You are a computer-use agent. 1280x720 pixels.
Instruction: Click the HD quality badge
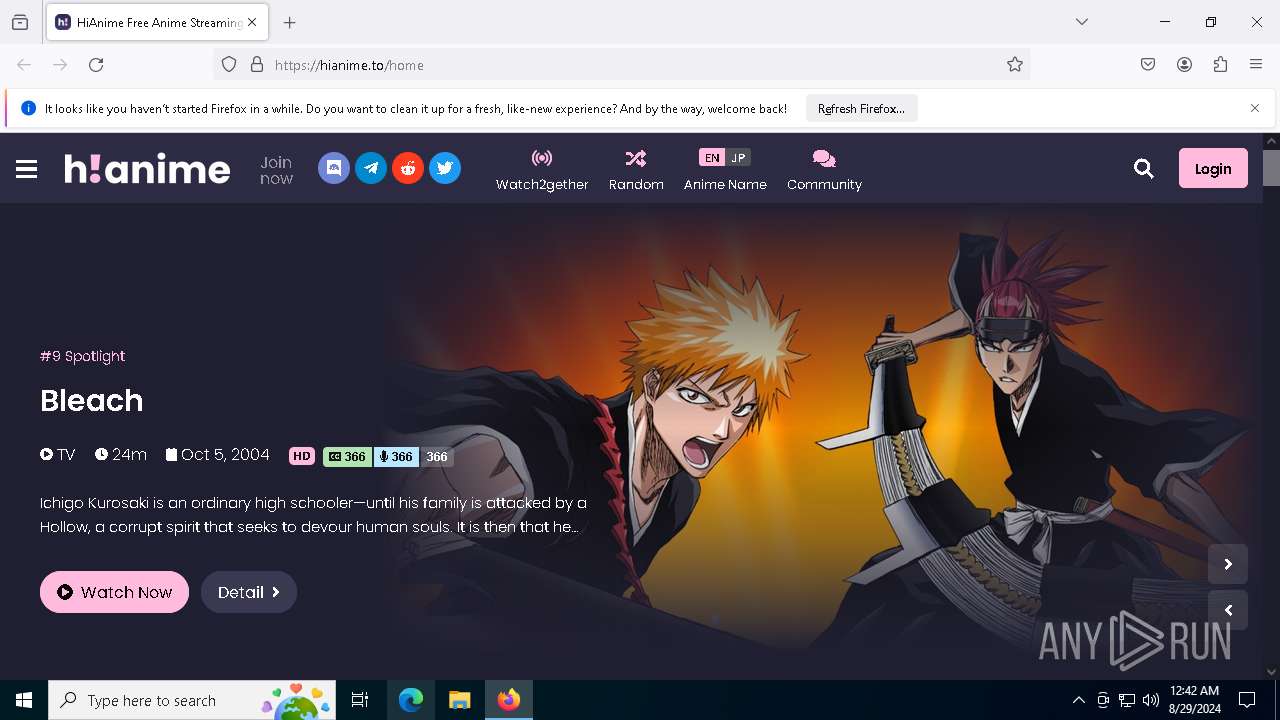coord(302,456)
